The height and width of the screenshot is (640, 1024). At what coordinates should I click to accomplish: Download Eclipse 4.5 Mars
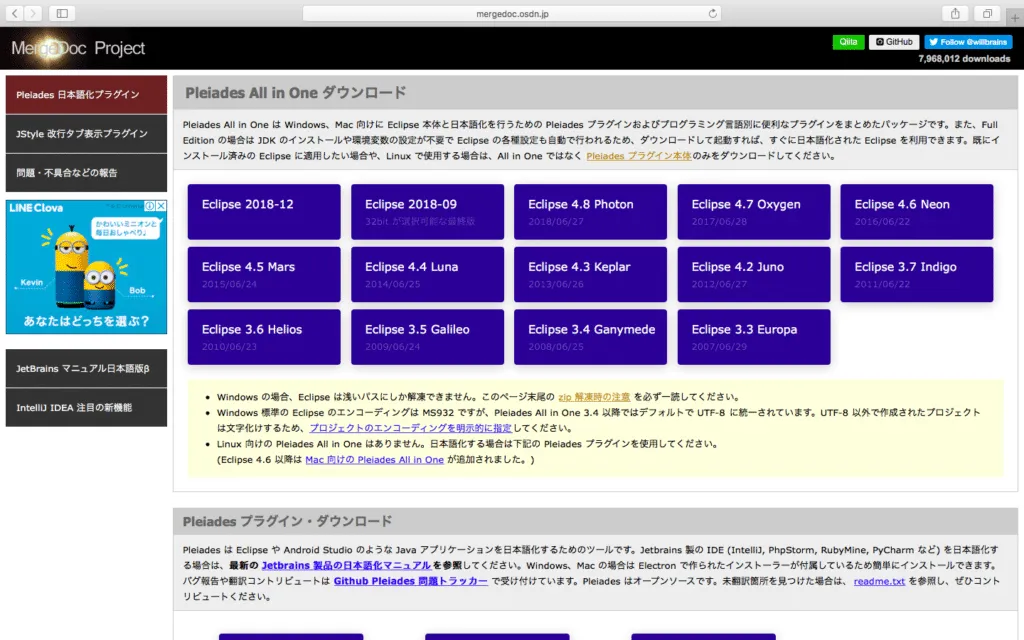264,274
